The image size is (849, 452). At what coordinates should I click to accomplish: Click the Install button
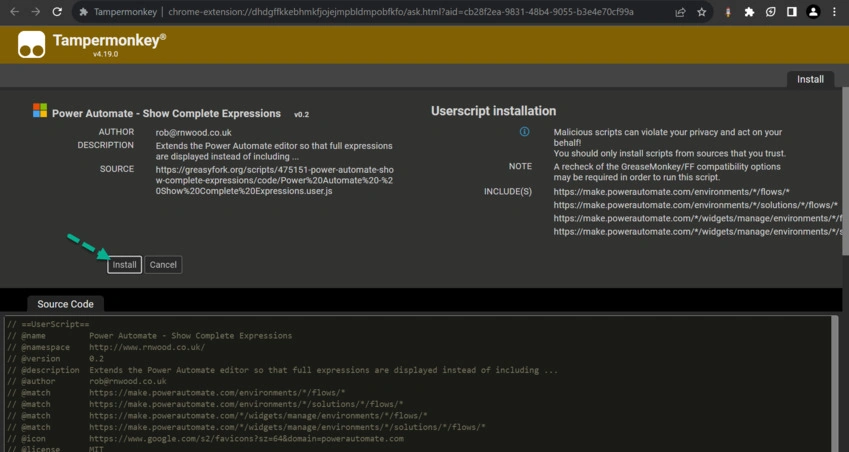[125, 265]
